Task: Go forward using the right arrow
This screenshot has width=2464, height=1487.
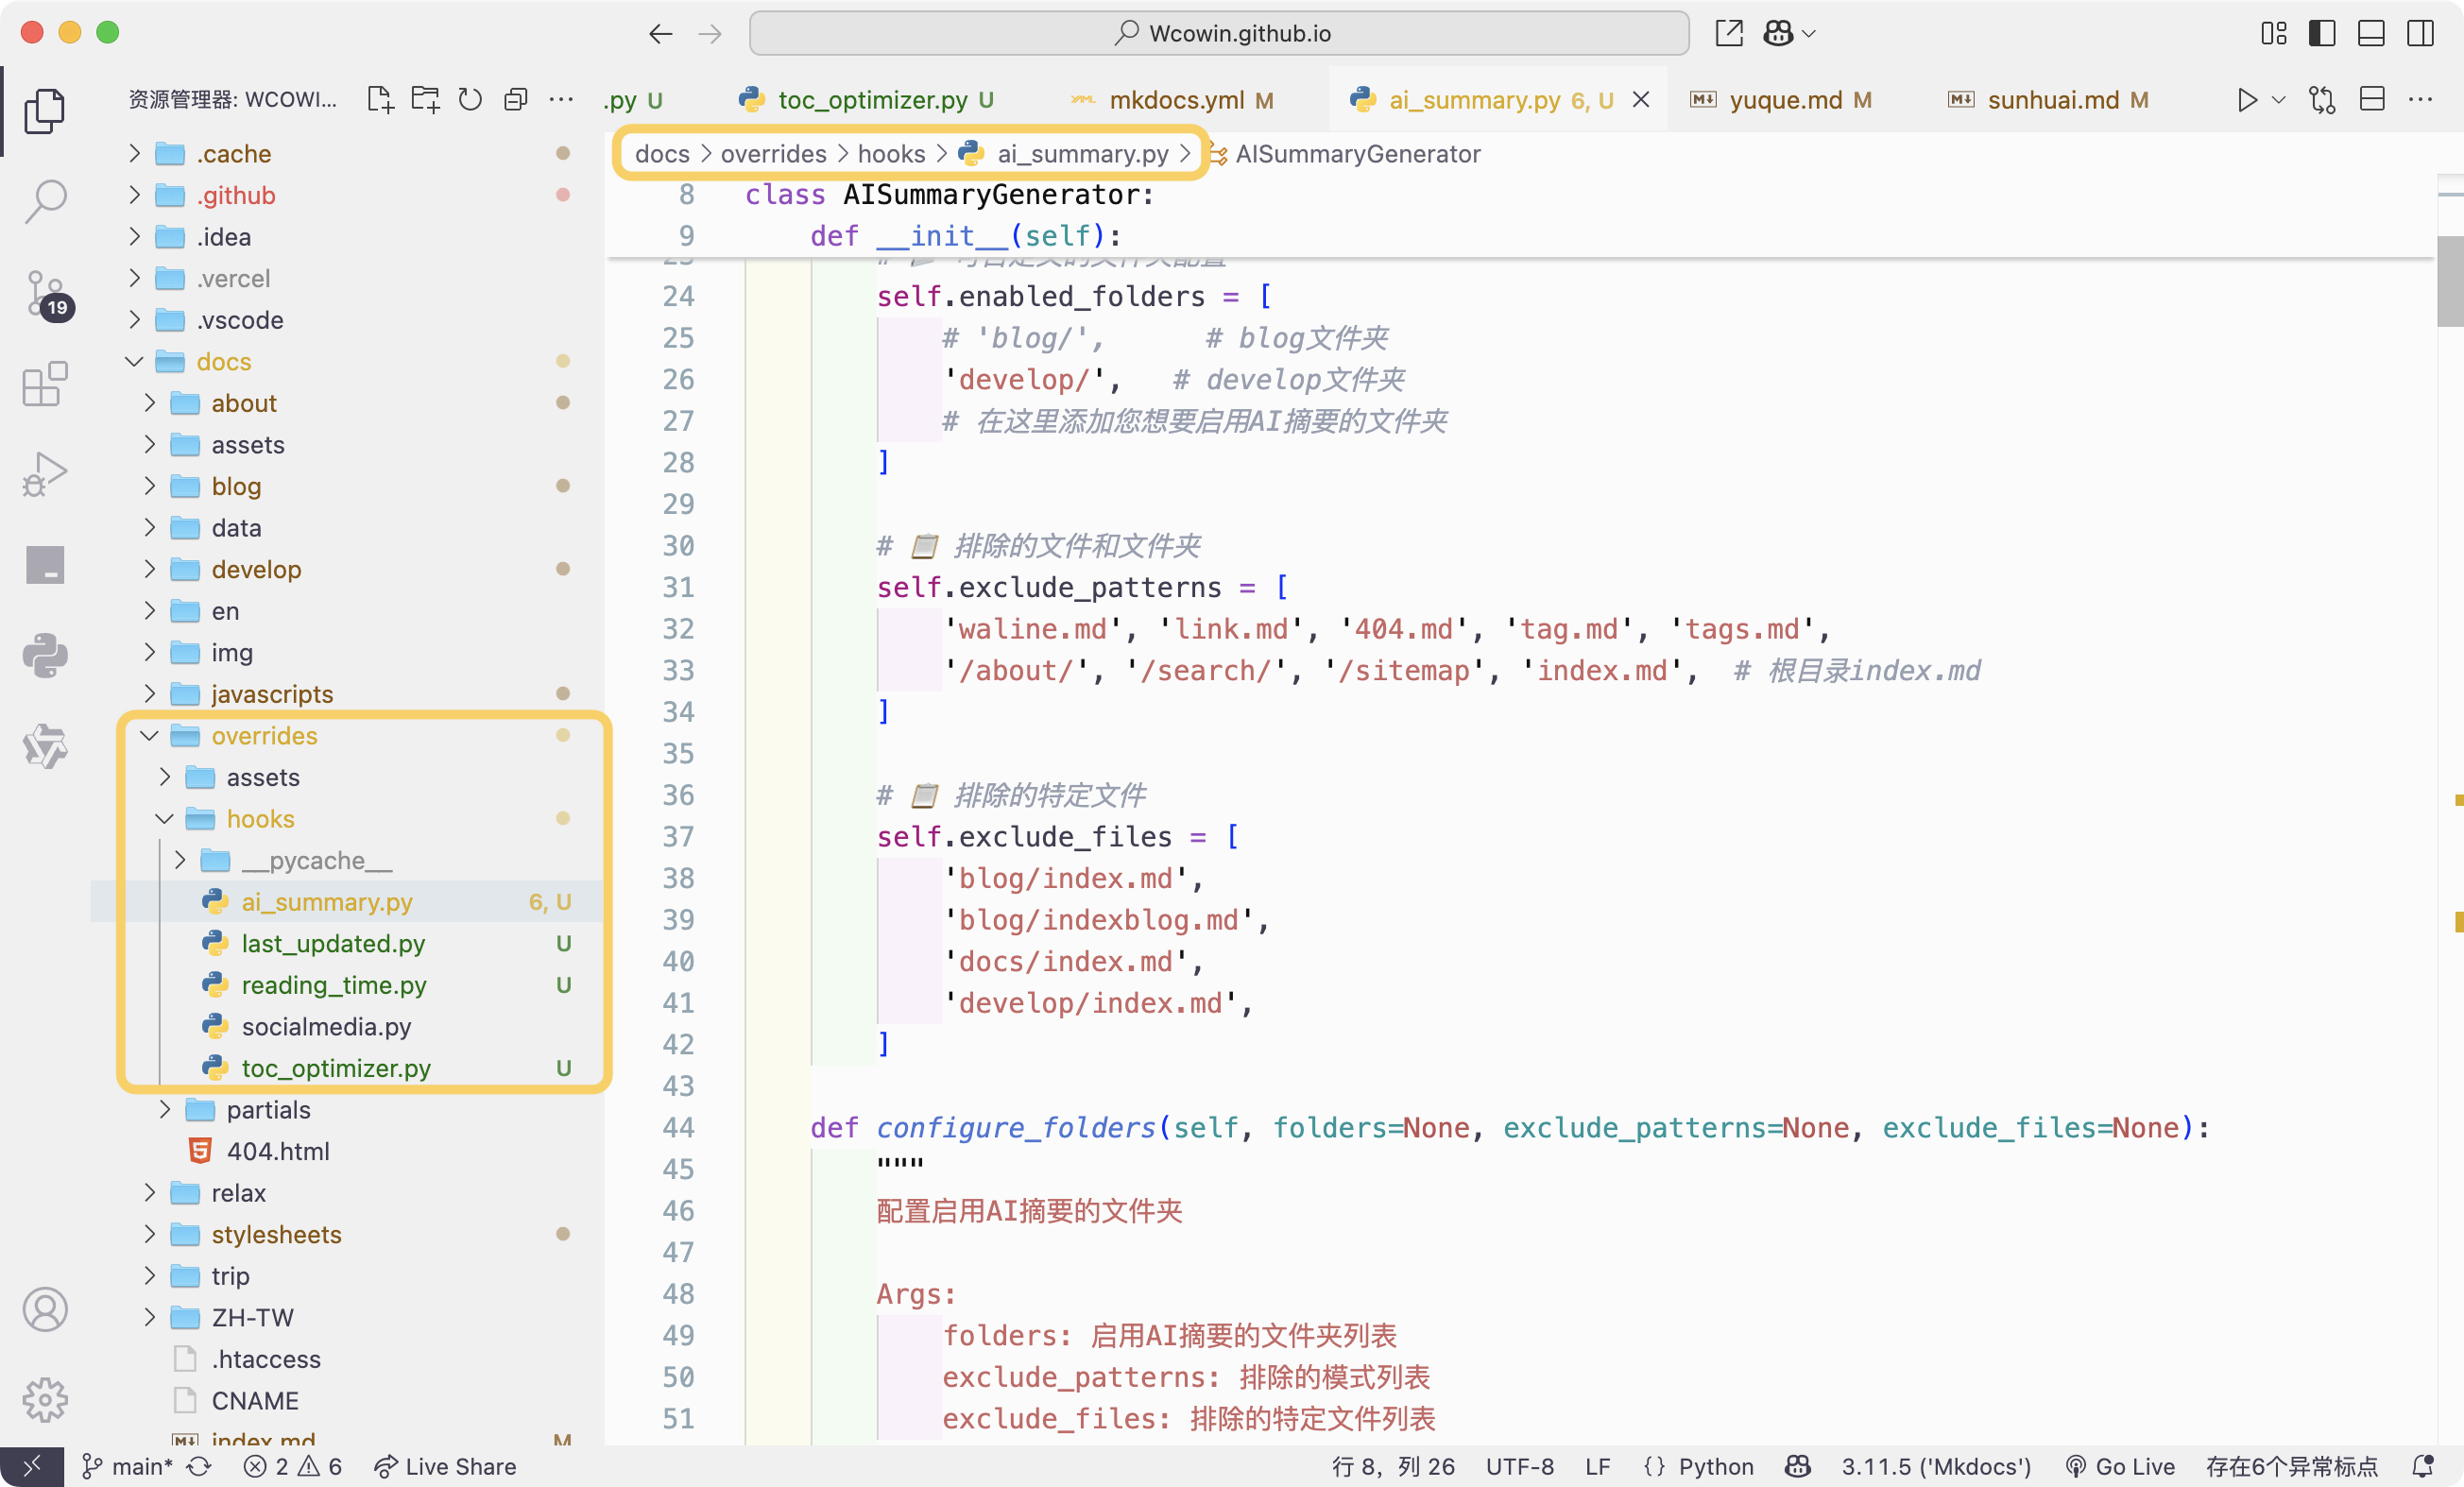Action: [710, 33]
